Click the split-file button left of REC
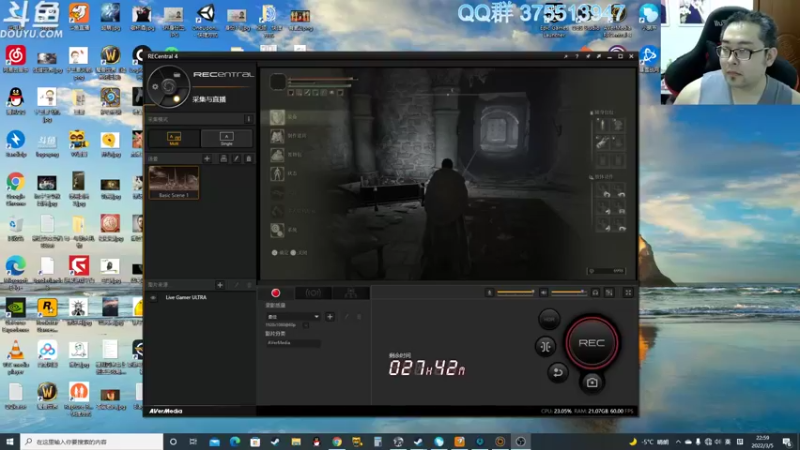Image resolution: width=800 pixels, height=450 pixels. [545, 346]
